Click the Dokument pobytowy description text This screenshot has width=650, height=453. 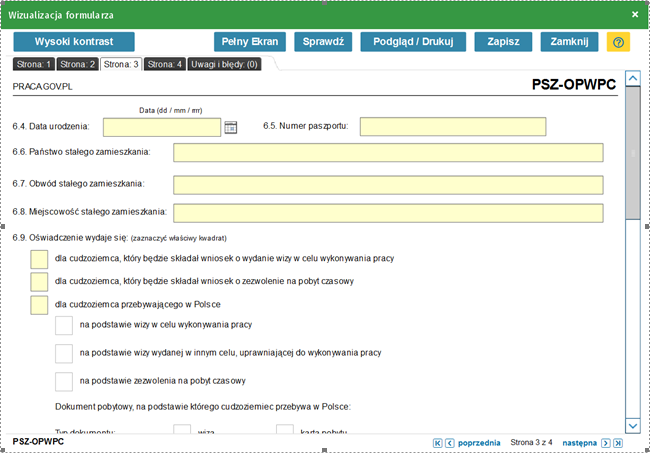coord(203,407)
